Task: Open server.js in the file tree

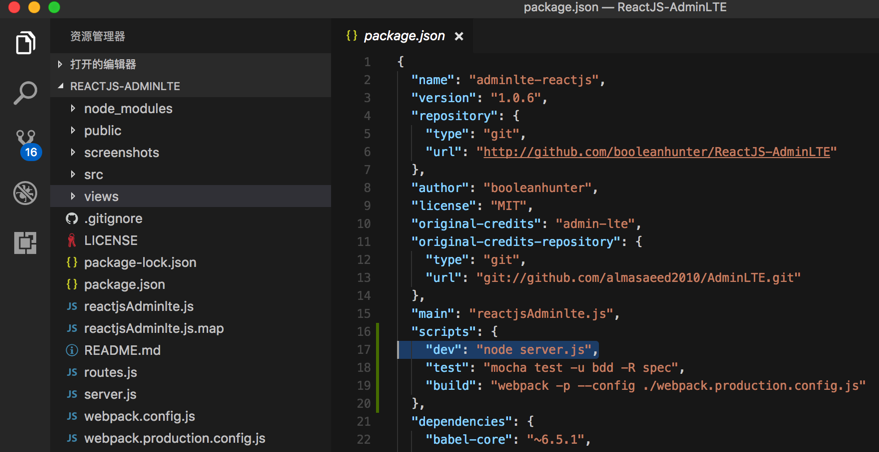Action: coord(110,394)
